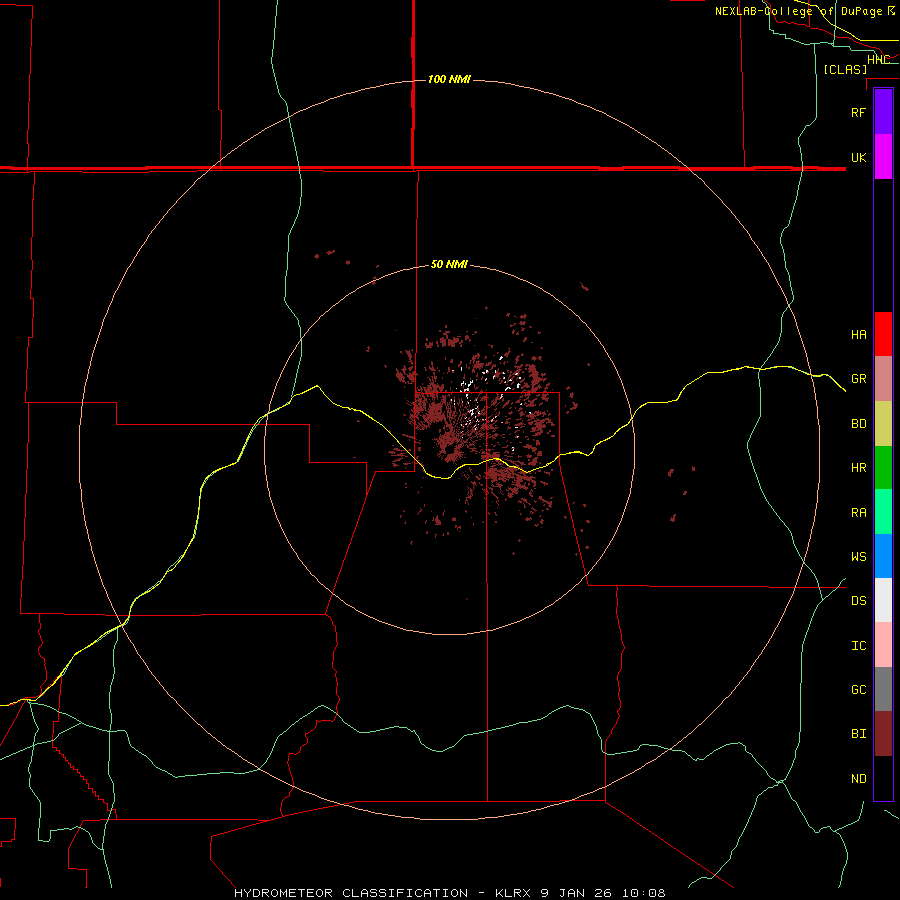Screen dimensions: 900x900
Task: Click the black ND color swatch
Action: coord(883,778)
